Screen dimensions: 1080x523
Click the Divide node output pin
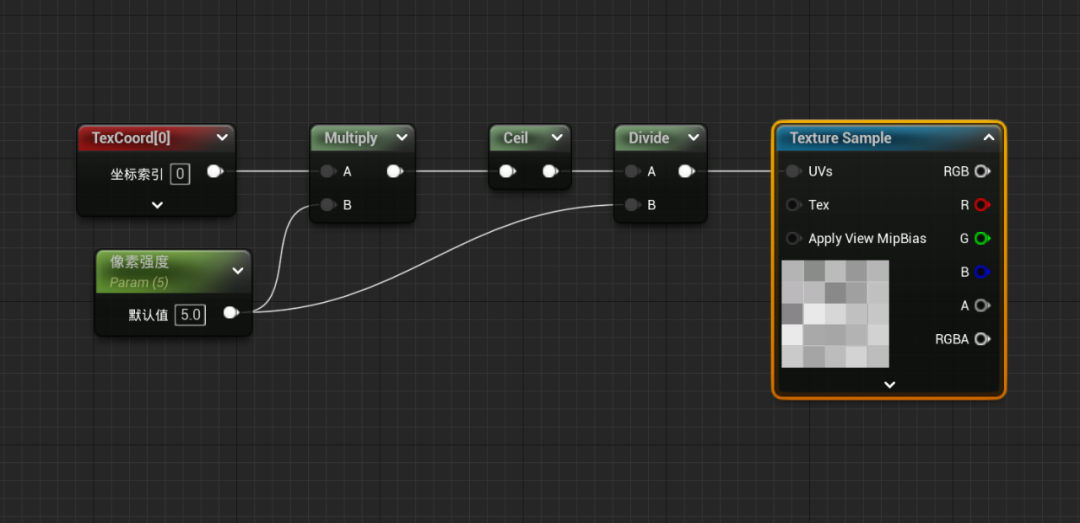click(x=687, y=172)
